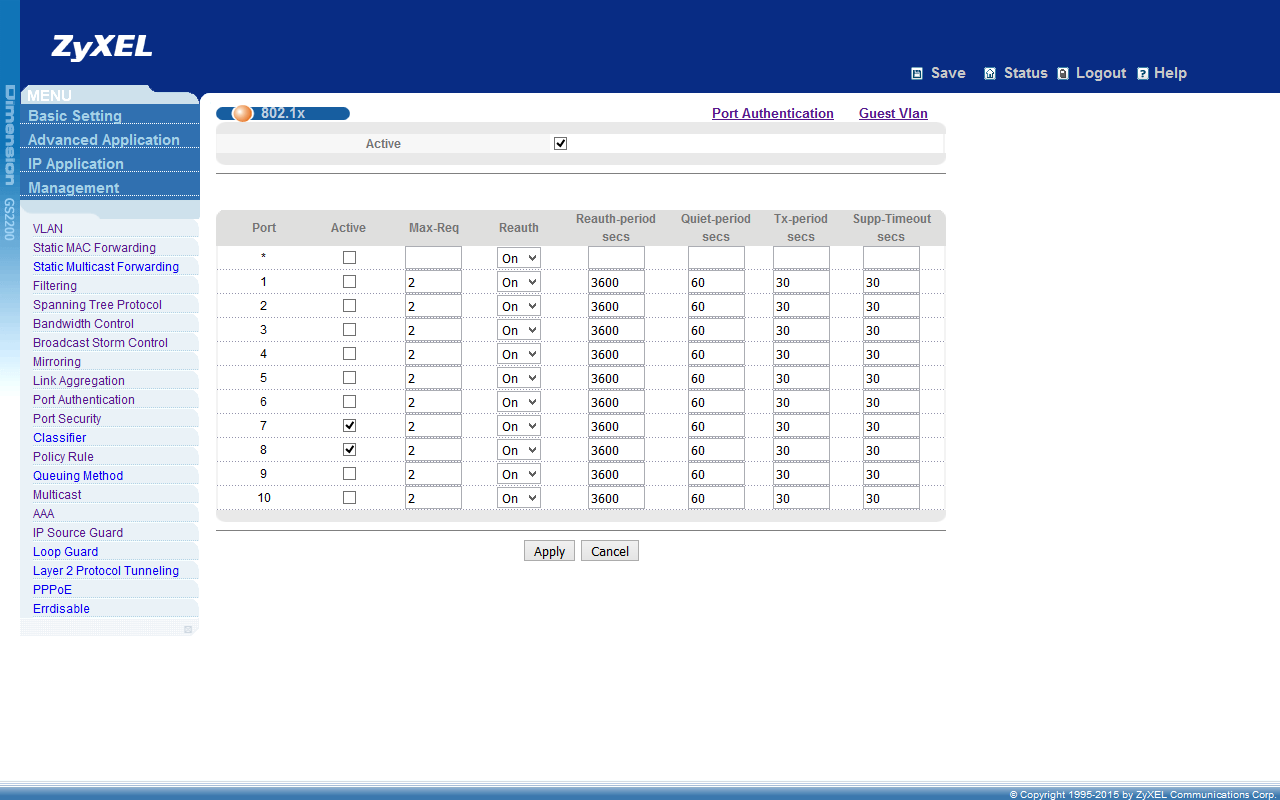Expand the Reauth dropdown for port 8
Image resolution: width=1280 pixels, height=800 pixels.
[519, 450]
